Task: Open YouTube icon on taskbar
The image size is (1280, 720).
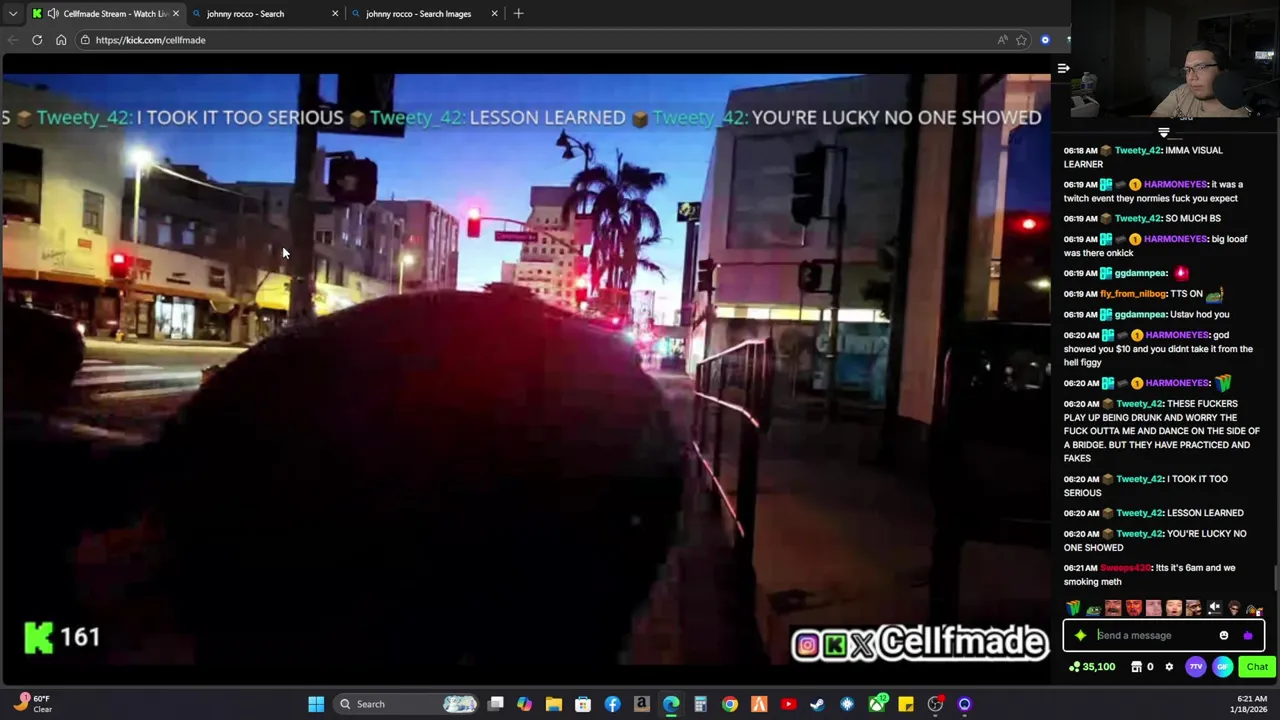Action: [x=788, y=704]
